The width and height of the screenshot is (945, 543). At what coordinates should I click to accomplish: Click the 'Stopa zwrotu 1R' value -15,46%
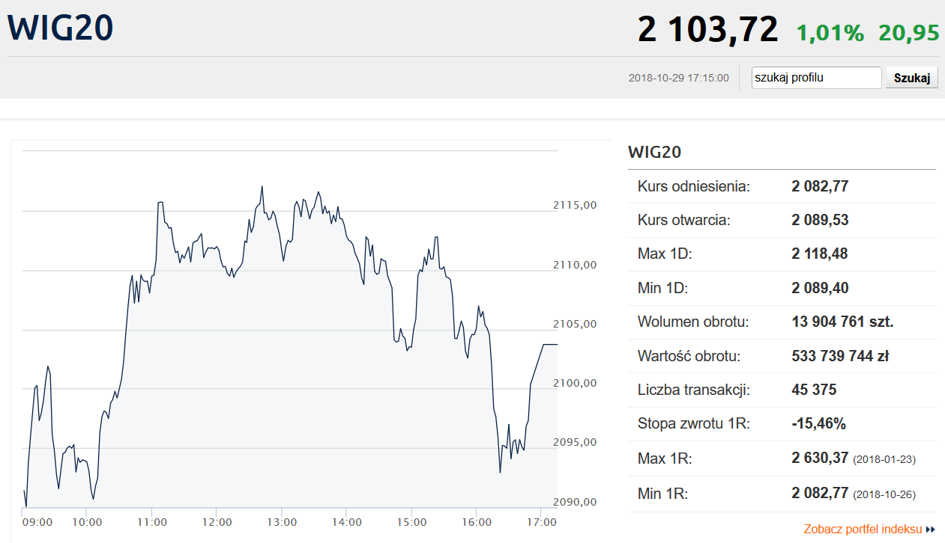(818, 424)
